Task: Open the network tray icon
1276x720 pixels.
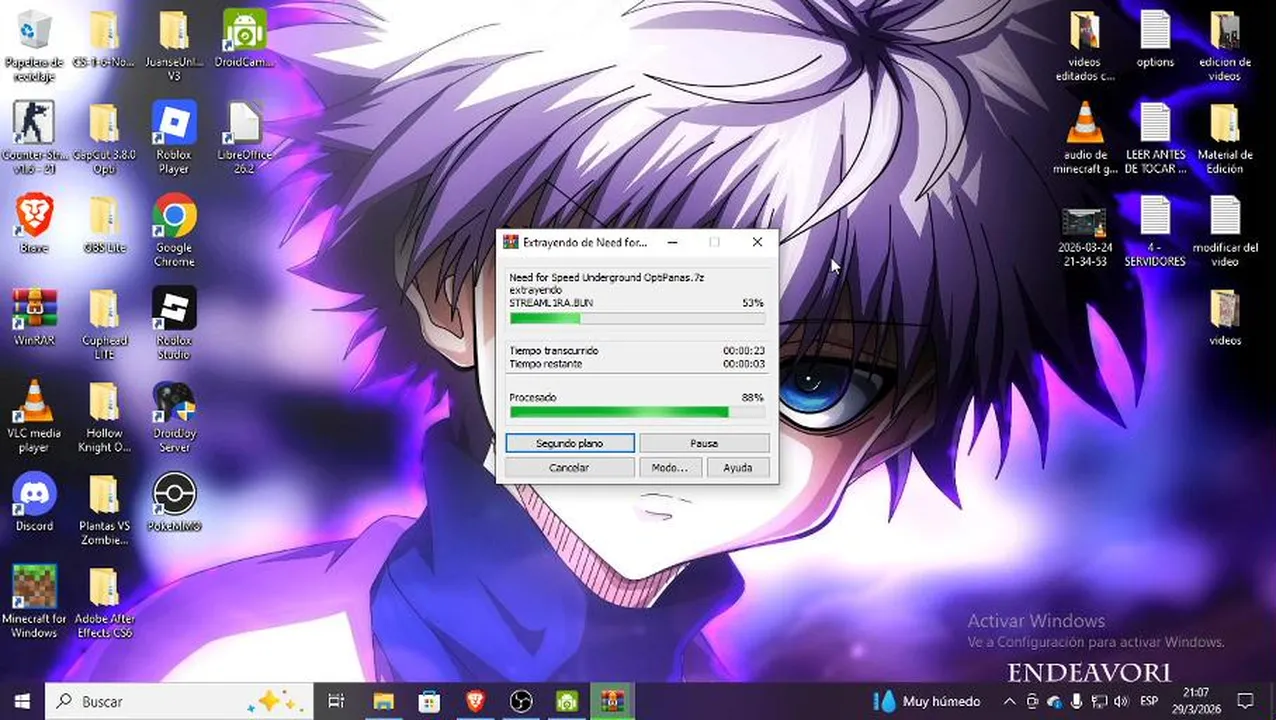Action: pos(1098,701)
